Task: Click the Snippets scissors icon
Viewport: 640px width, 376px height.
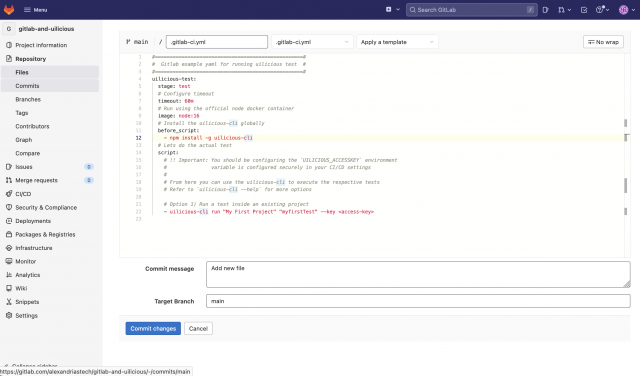Action: coord(9,302)
